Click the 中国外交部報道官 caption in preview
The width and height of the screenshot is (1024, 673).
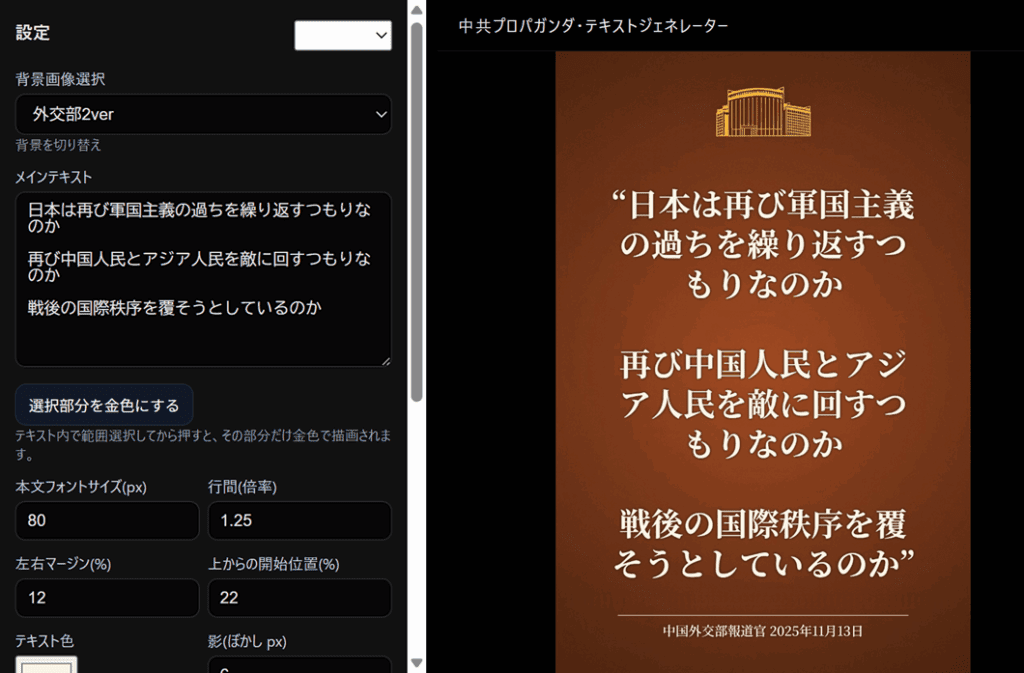(763, 631)
